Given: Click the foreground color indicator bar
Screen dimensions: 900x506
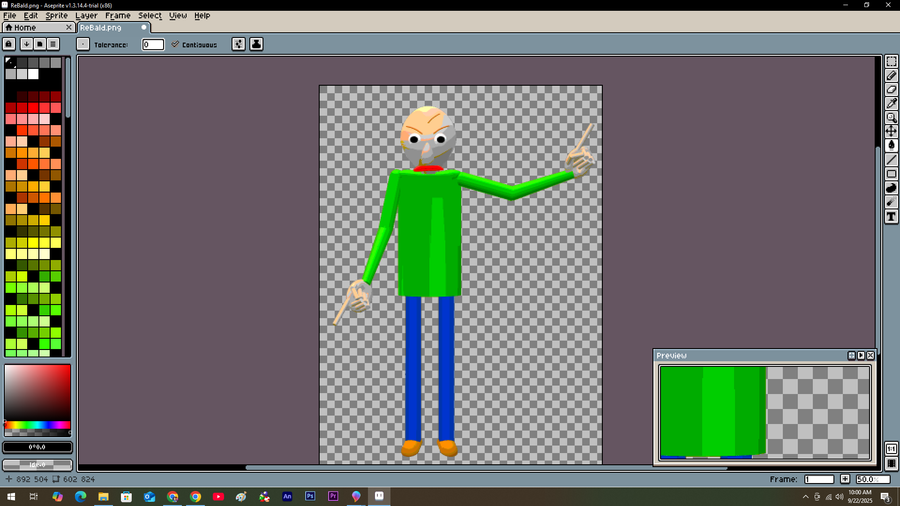Looking at the screenshot, I should (x=37, y=447).
